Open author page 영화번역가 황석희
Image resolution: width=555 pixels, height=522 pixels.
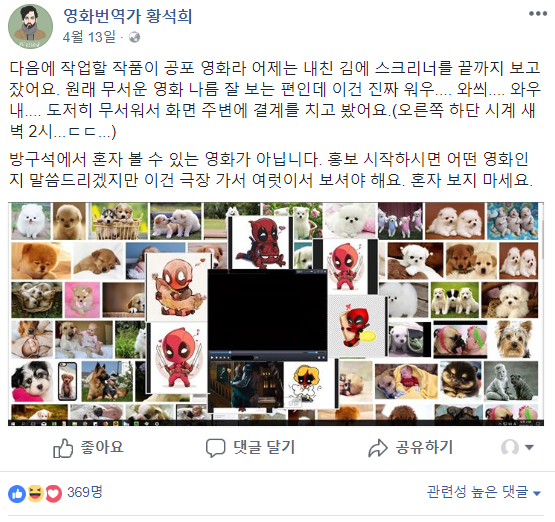[x=128, y=16]
